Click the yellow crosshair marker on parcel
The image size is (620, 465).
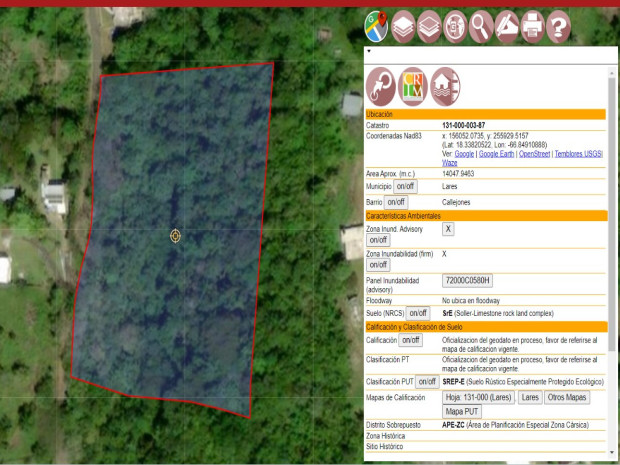click(176, 236)
